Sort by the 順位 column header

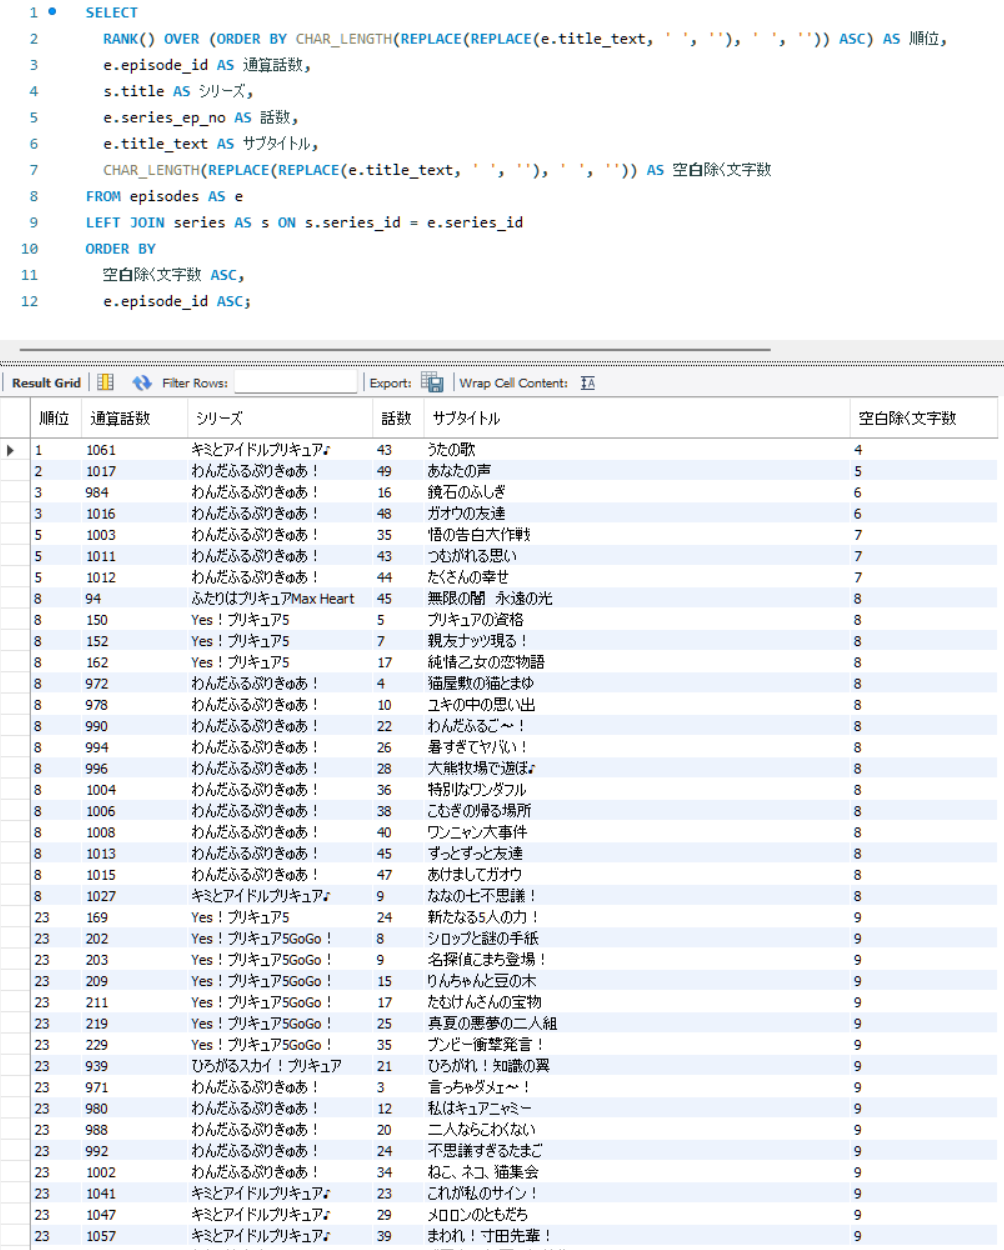54,418
